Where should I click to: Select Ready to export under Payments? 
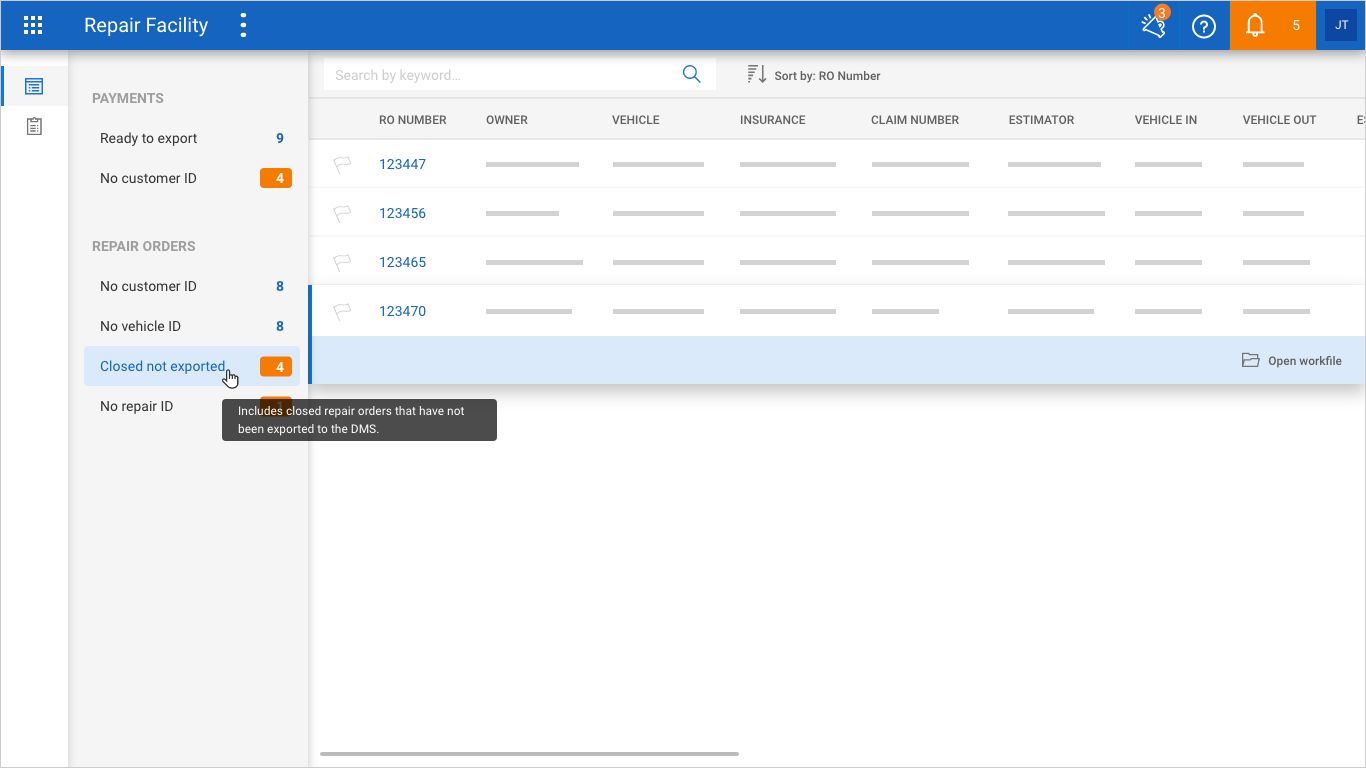[149, 138]
